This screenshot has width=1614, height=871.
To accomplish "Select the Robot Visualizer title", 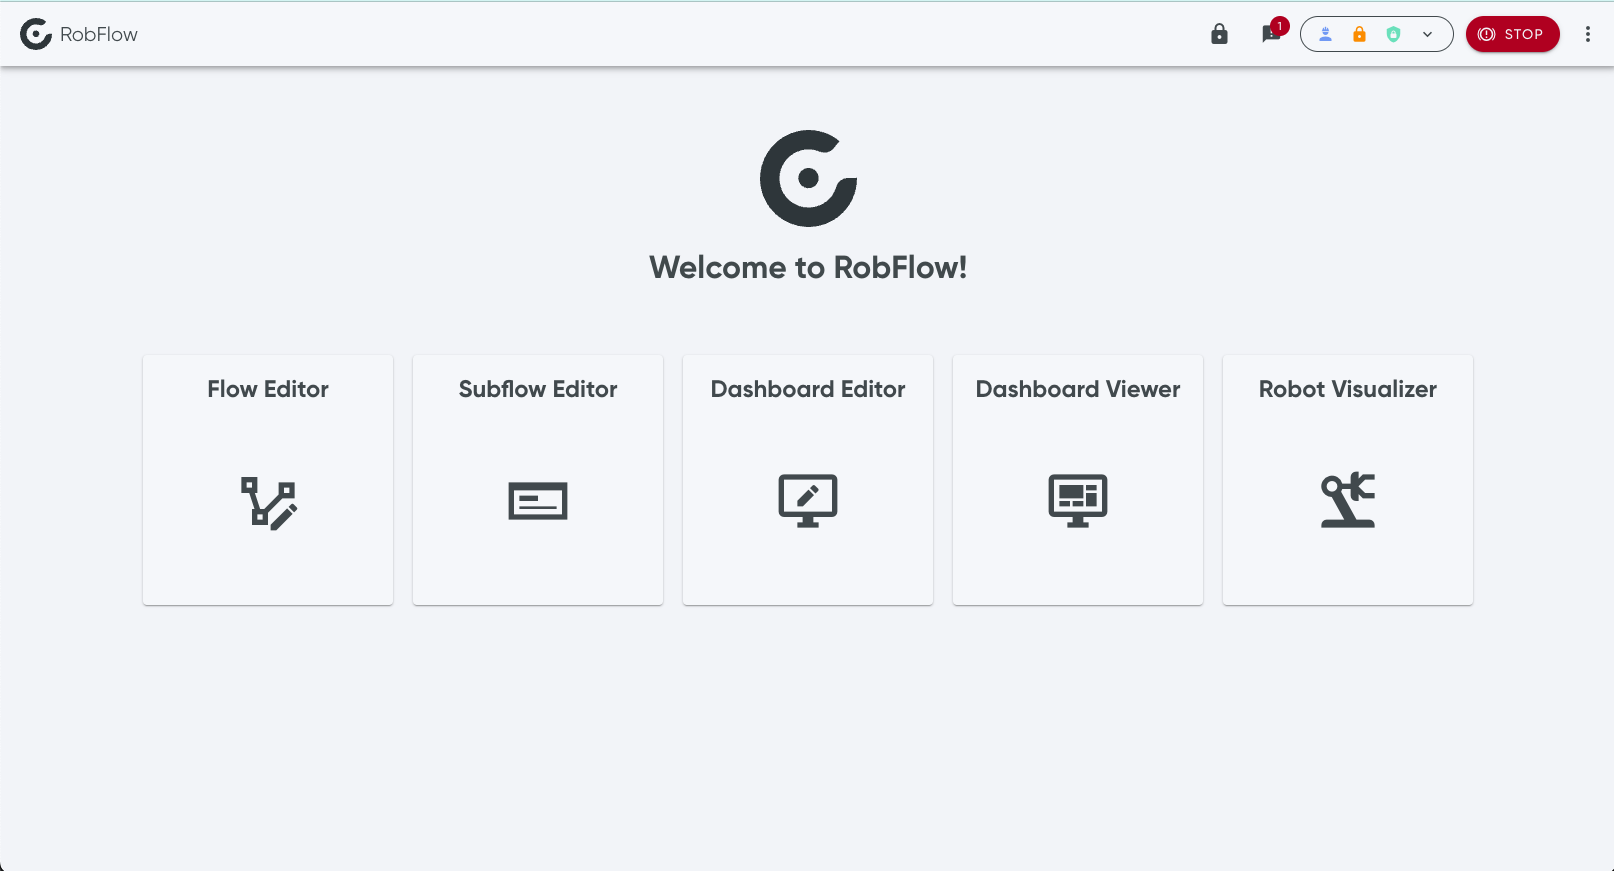I will pos(1348,389).
